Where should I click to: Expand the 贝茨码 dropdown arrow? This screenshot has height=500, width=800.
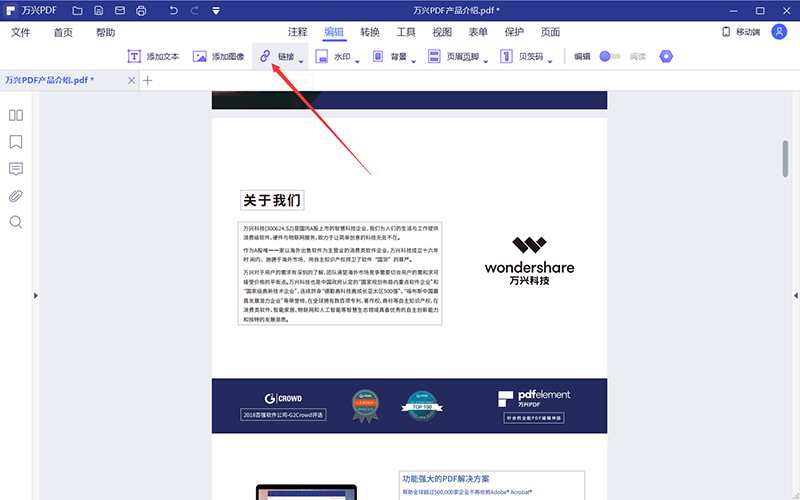tap(550, 62)
